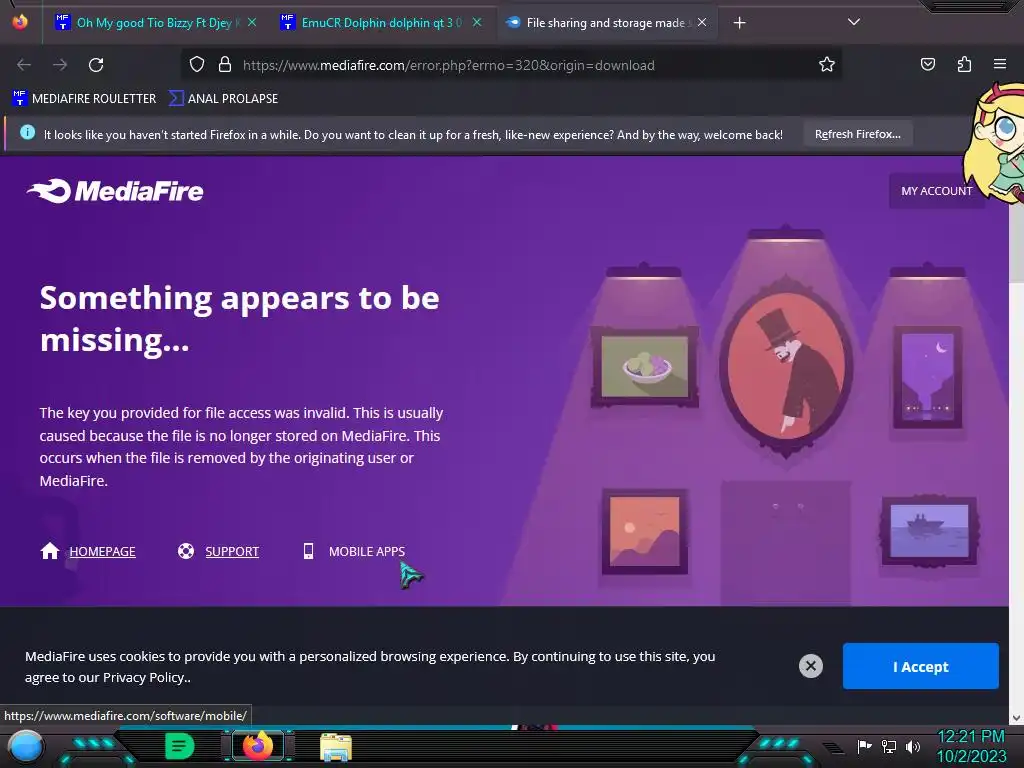Reload the current page
This screenshot has height=768, width=1024.
[x=96, y=65]
